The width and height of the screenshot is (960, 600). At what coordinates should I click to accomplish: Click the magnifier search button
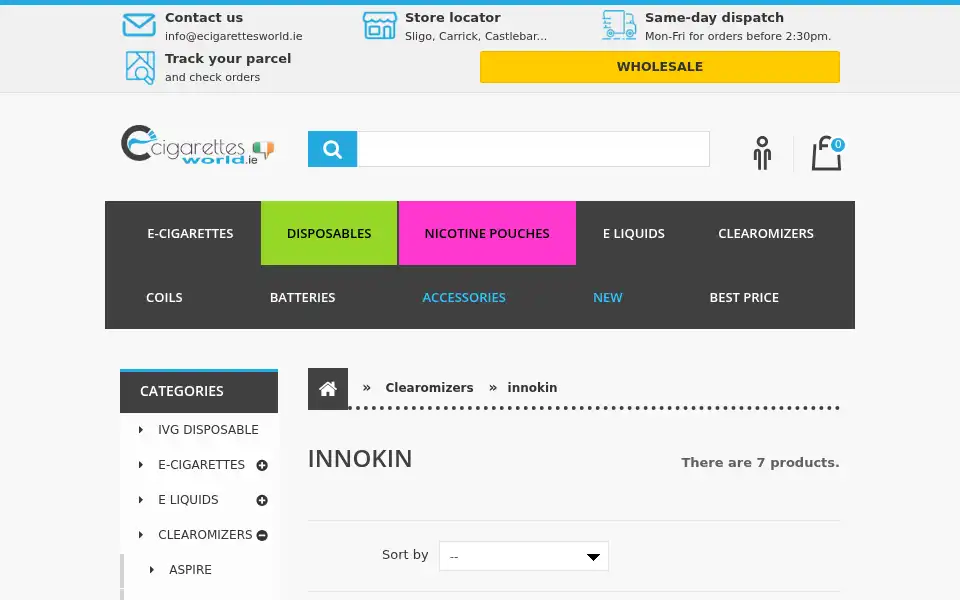coord(332,149)
